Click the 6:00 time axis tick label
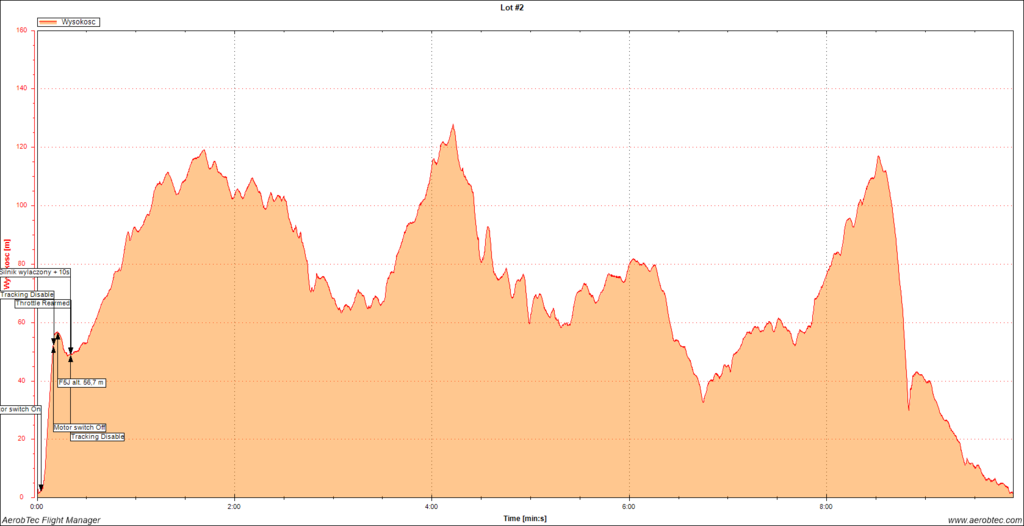Viewport: 1024px width, 526px height. point(629,507)
